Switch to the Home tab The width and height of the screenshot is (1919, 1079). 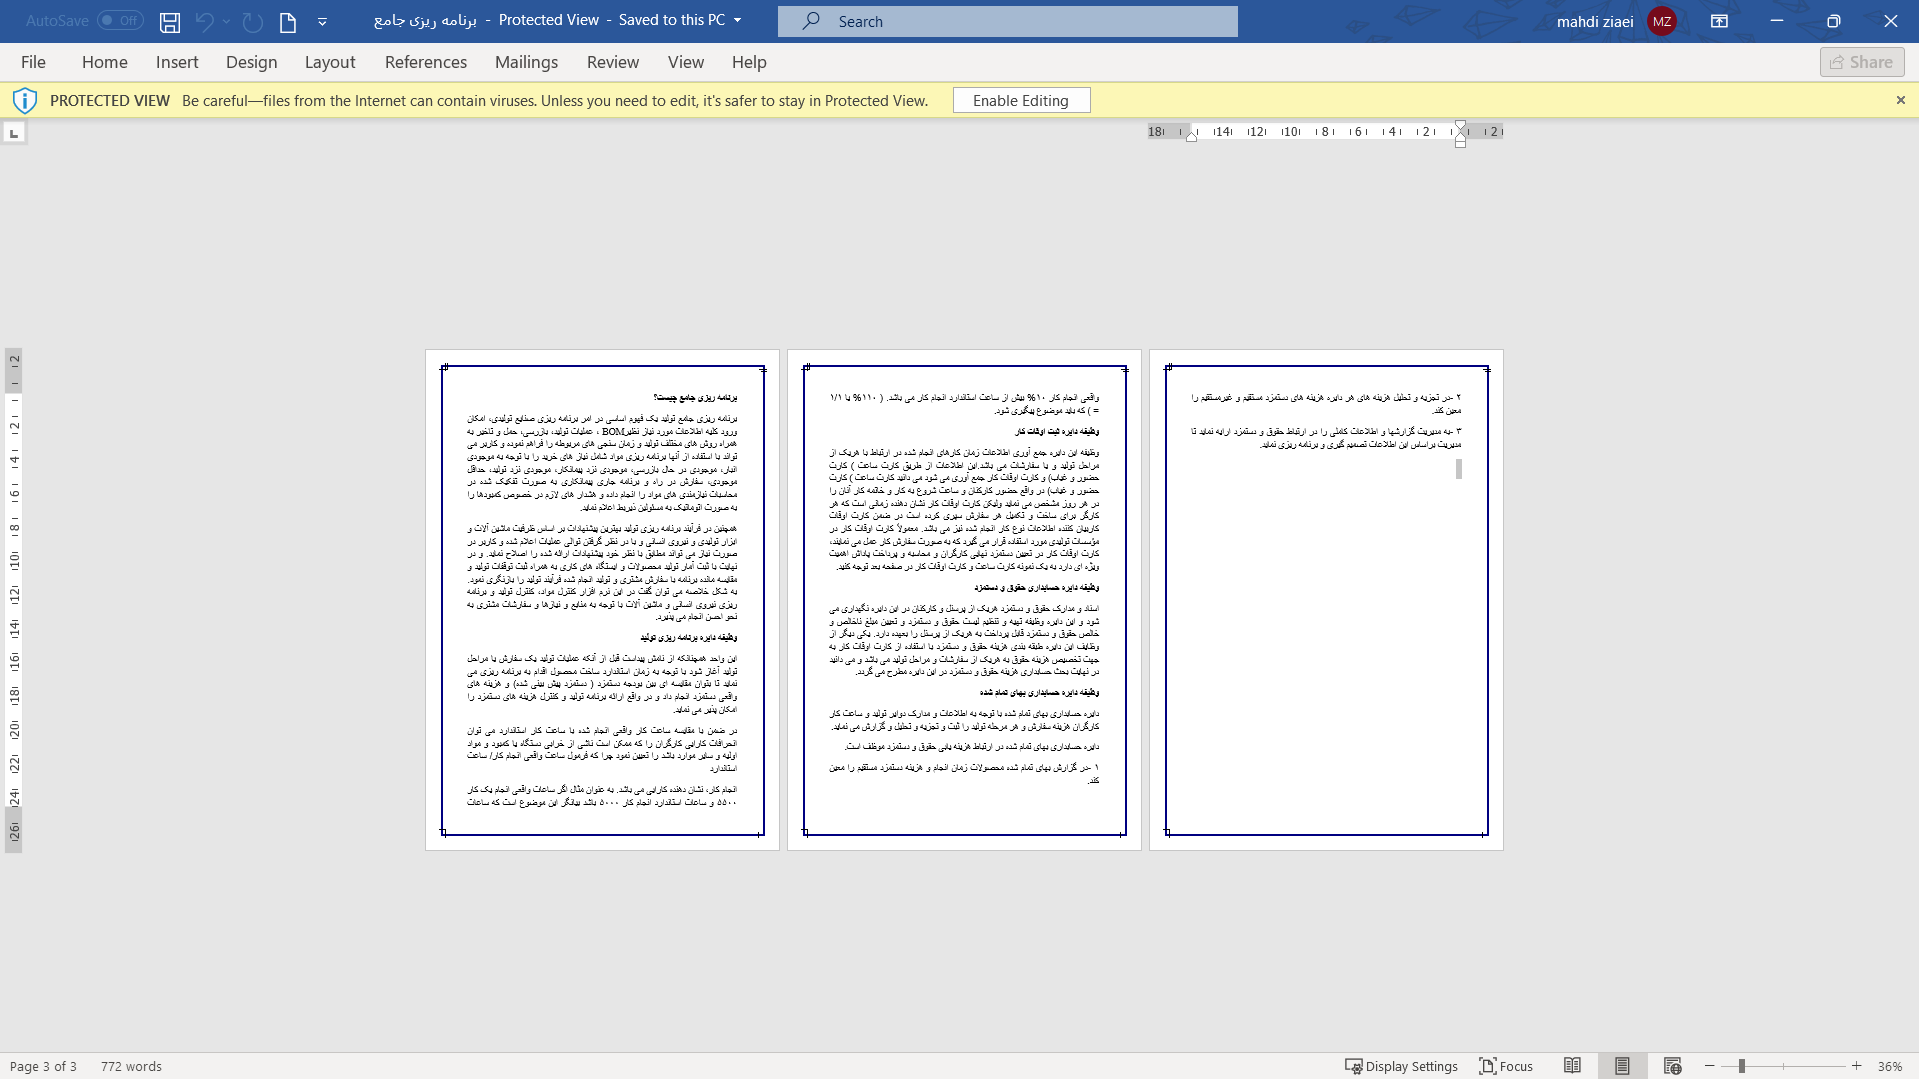[105, 62]
